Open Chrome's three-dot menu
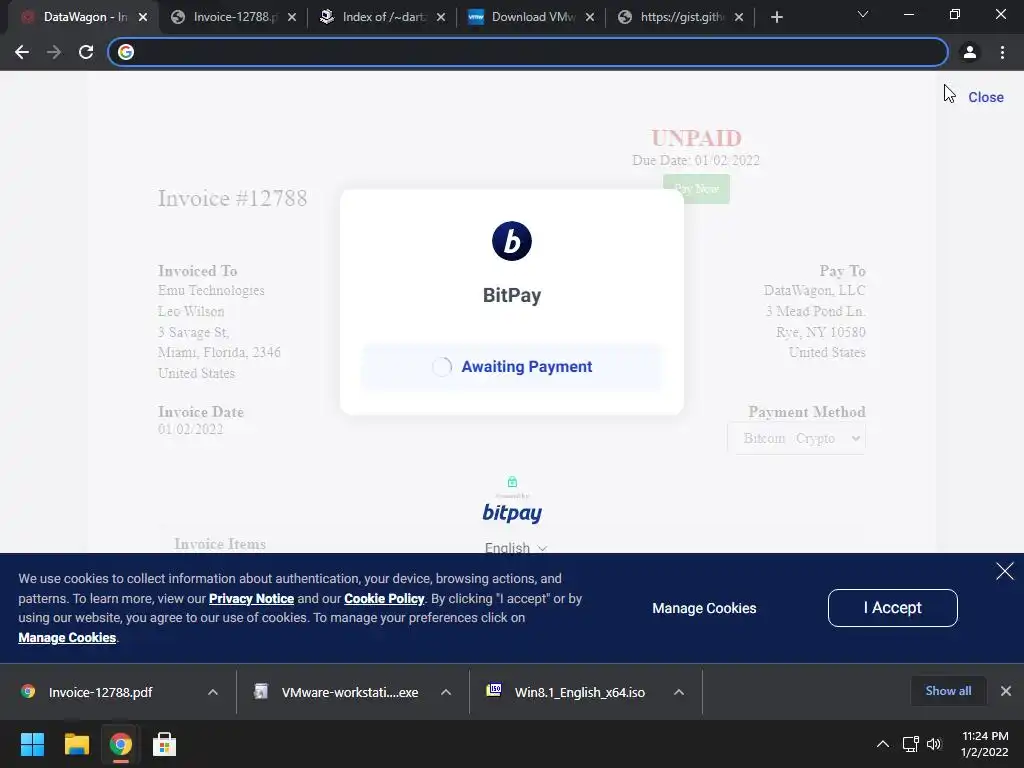The image size is (1024, 768). pyautogui.click(x=1002, y=52)
